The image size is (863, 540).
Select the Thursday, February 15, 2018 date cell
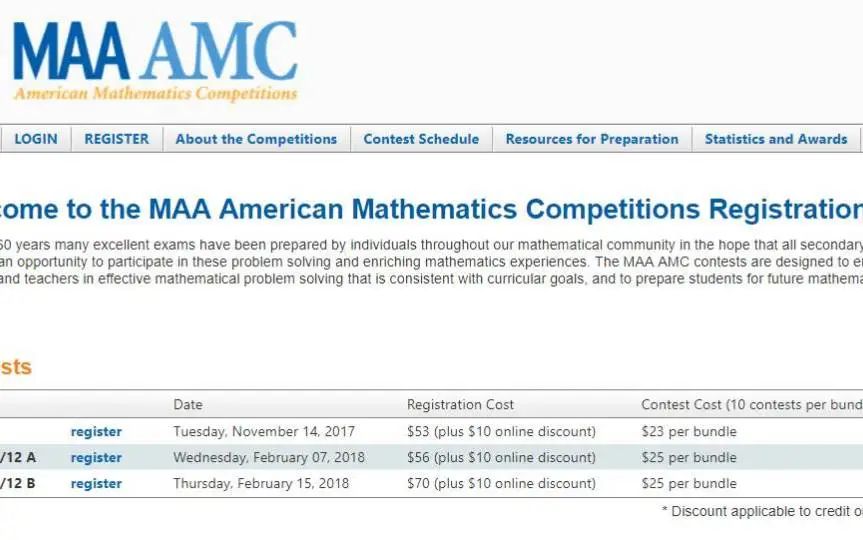261,483
